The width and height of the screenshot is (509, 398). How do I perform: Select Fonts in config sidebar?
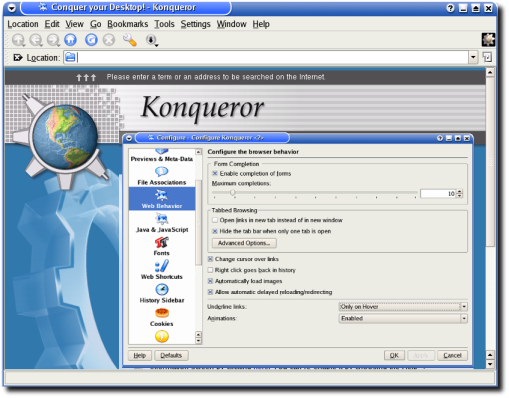[x=161, y=246]
